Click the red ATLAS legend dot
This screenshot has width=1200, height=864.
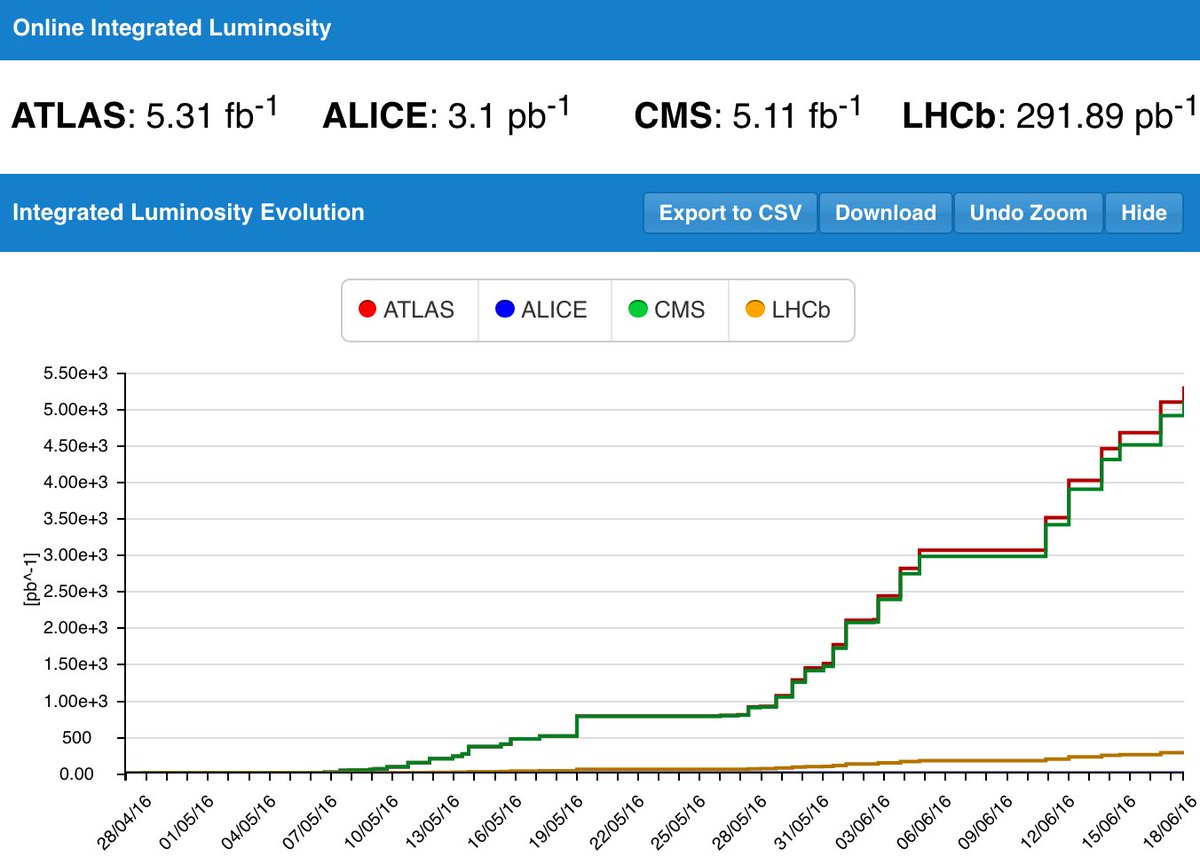point(367,309)
